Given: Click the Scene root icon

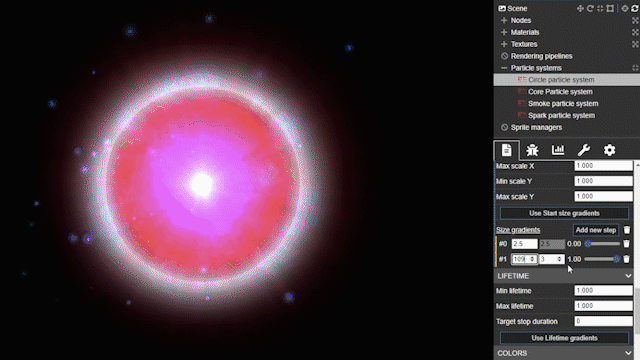Looking at the screenshot, I should coord(502,8).
